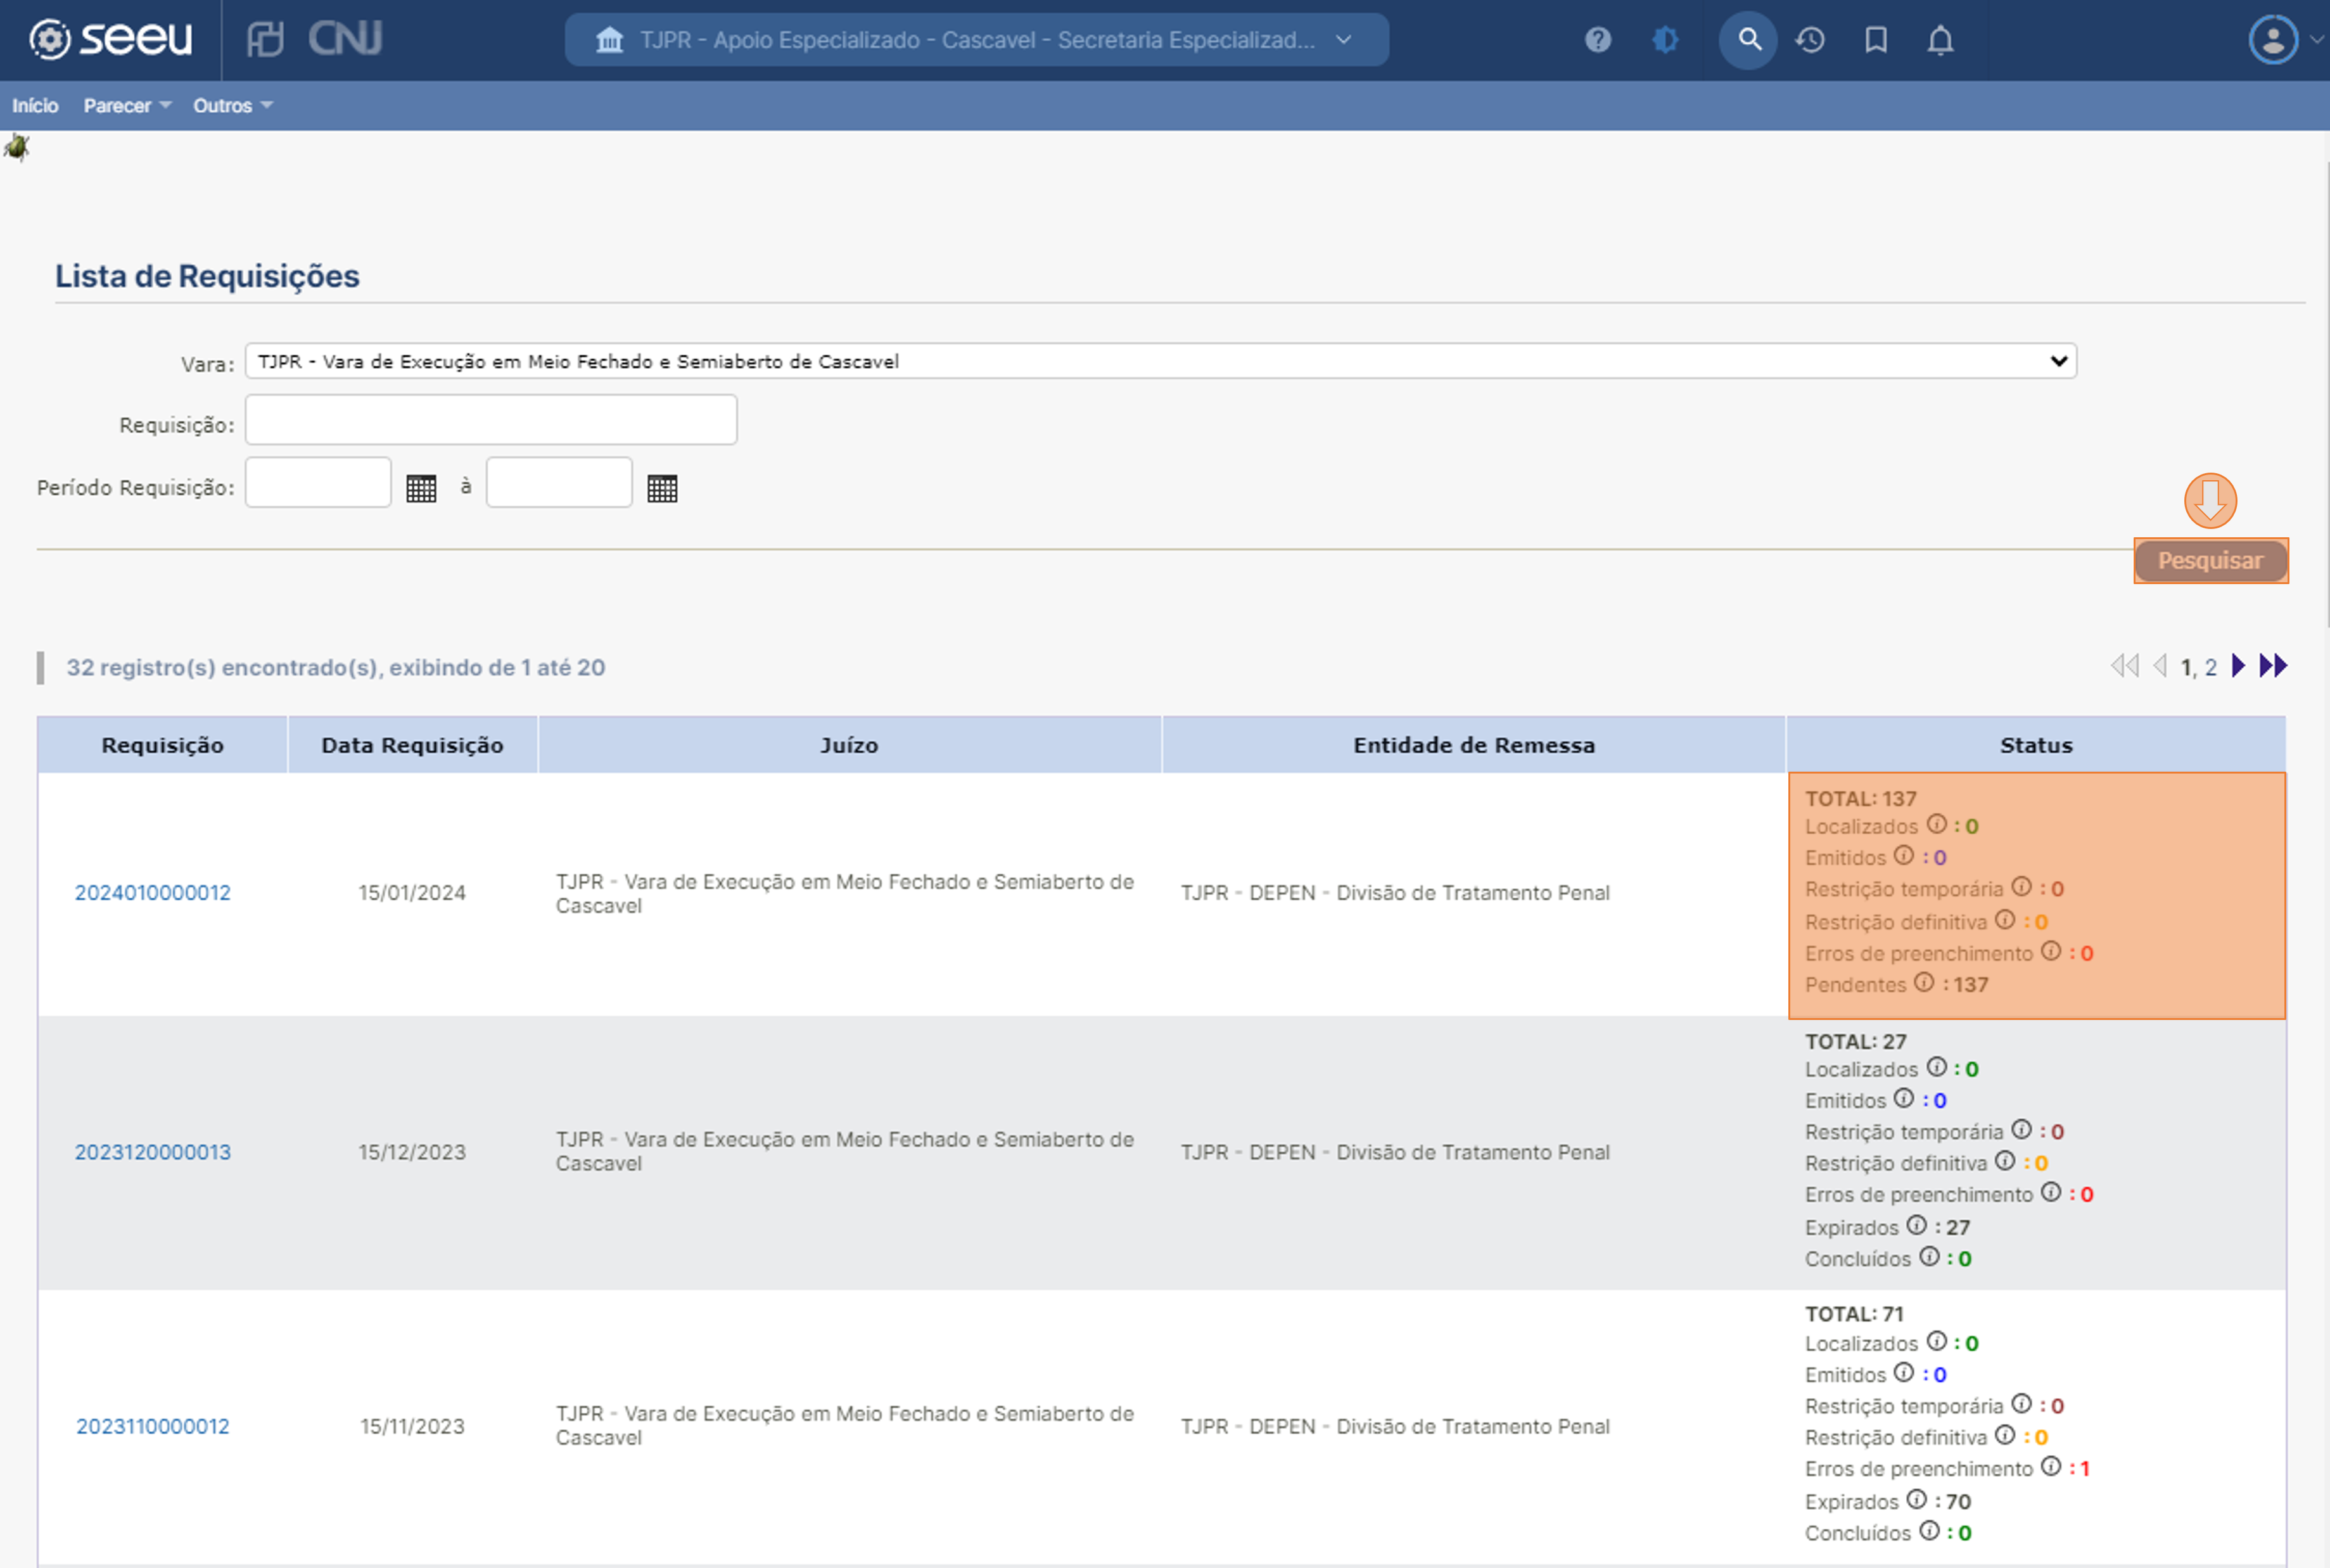The height and width of the screenshot is (1568, 2330).
Task: Click the Juízo column header
Action: pyautogui.click(x=849, y=745)
